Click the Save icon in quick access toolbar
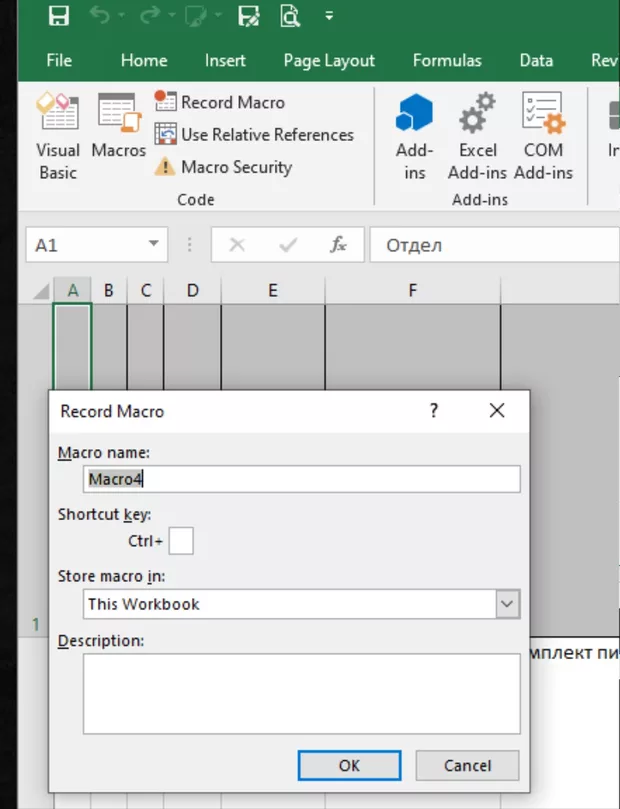Viewport: 620px width, 809px height. pos(59,16)
